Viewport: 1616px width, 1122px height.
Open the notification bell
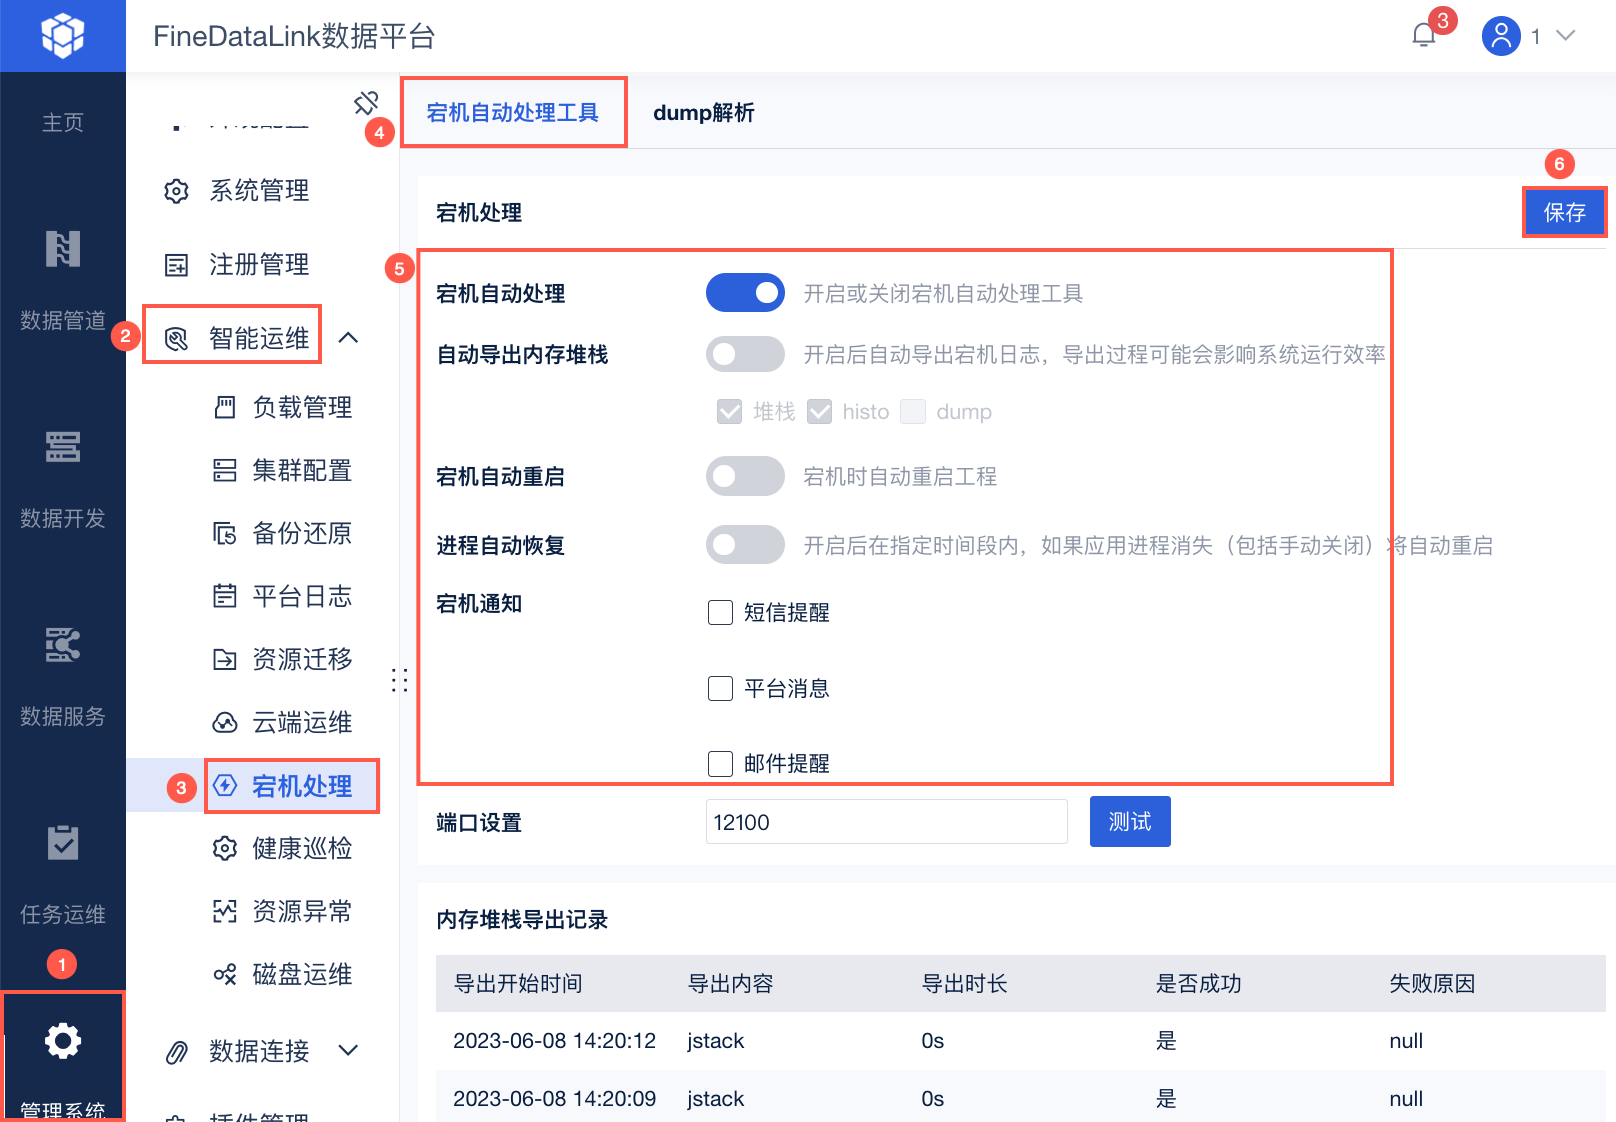point(1424,36)
